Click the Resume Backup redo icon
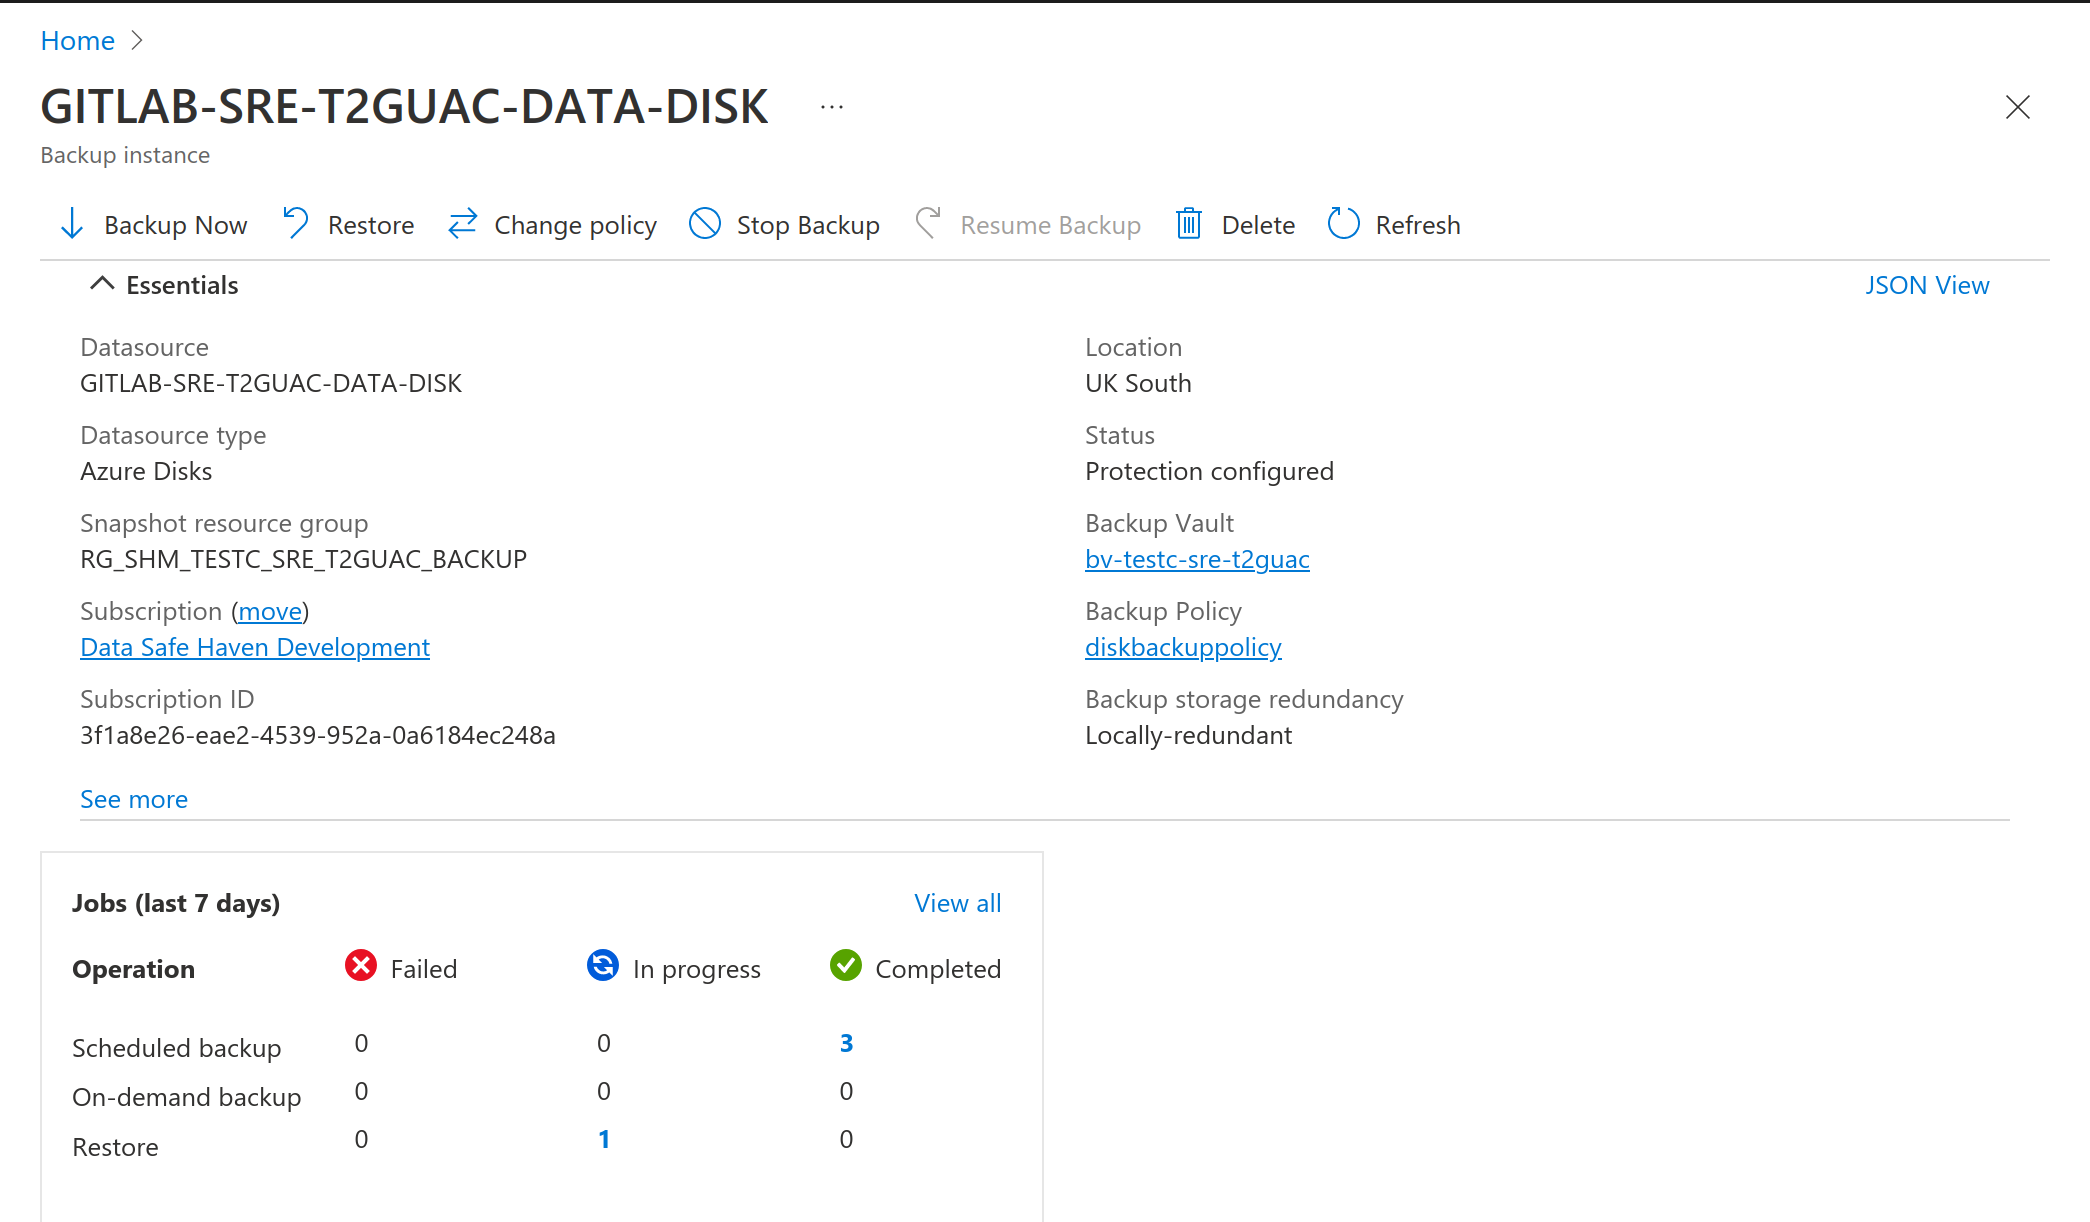Image resolution: width=2090 pixels, height=1222 pixels. [x=928, y=222]
